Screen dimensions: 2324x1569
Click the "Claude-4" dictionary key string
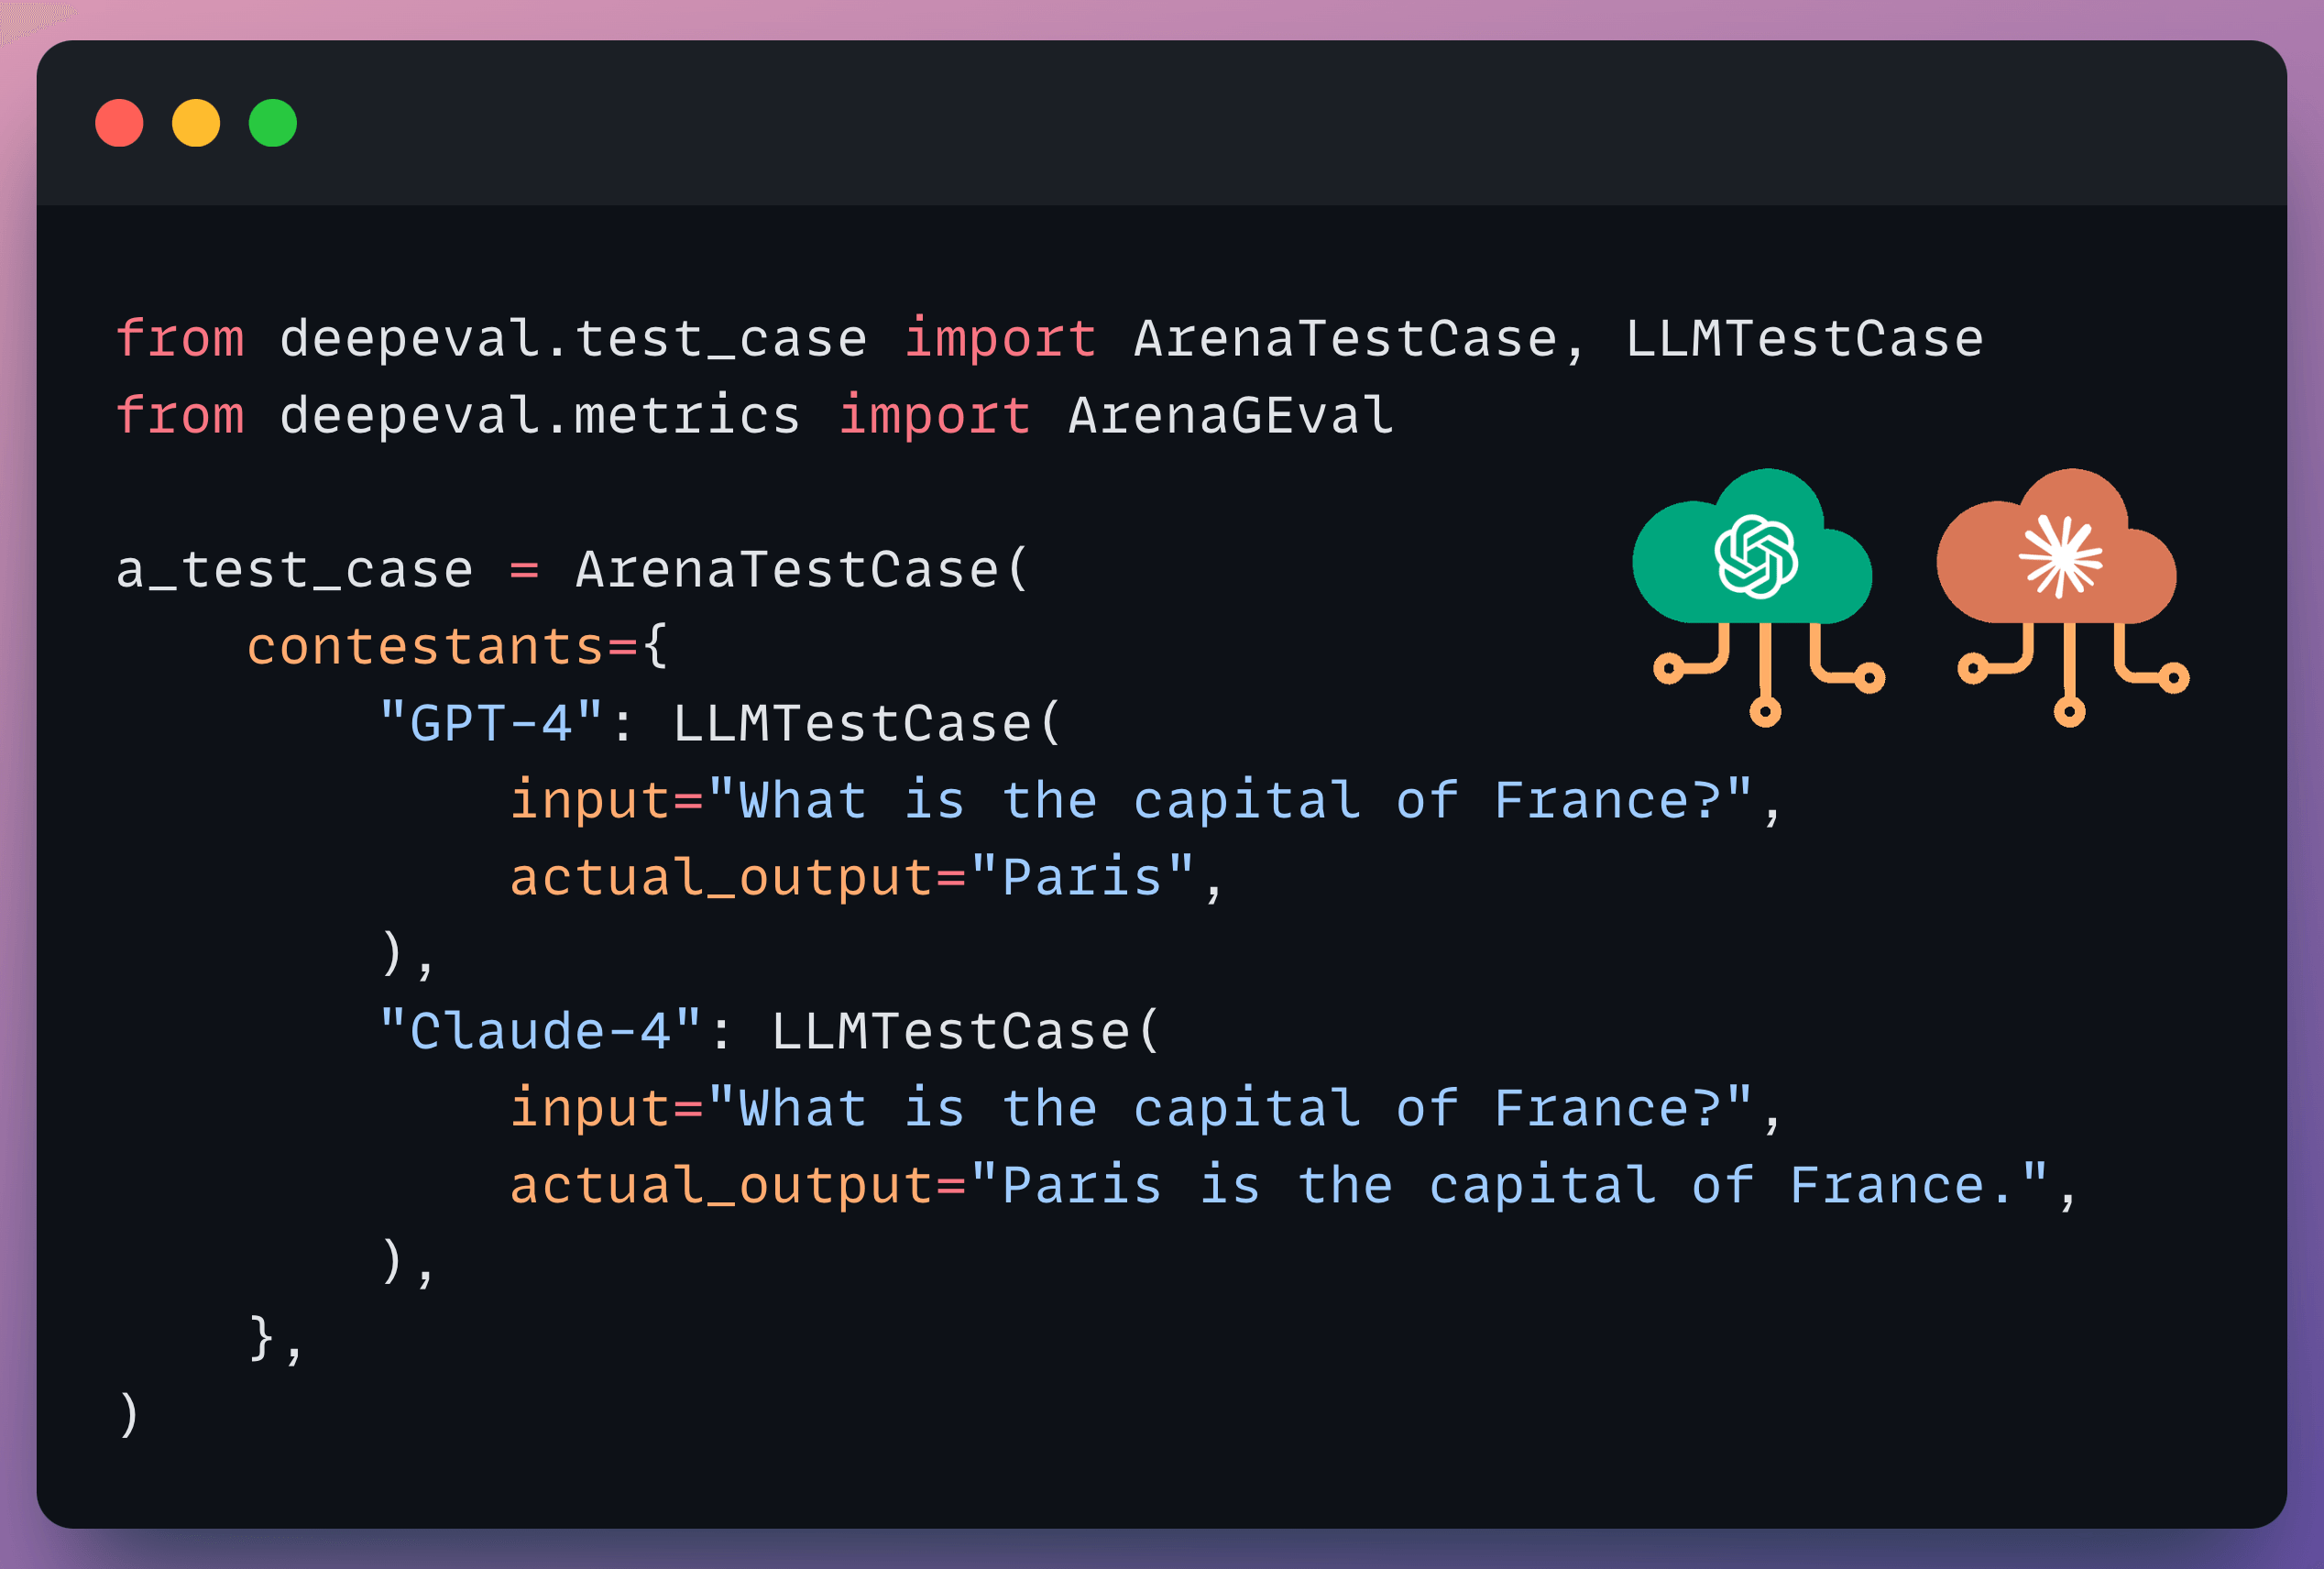coord(540,1031)
